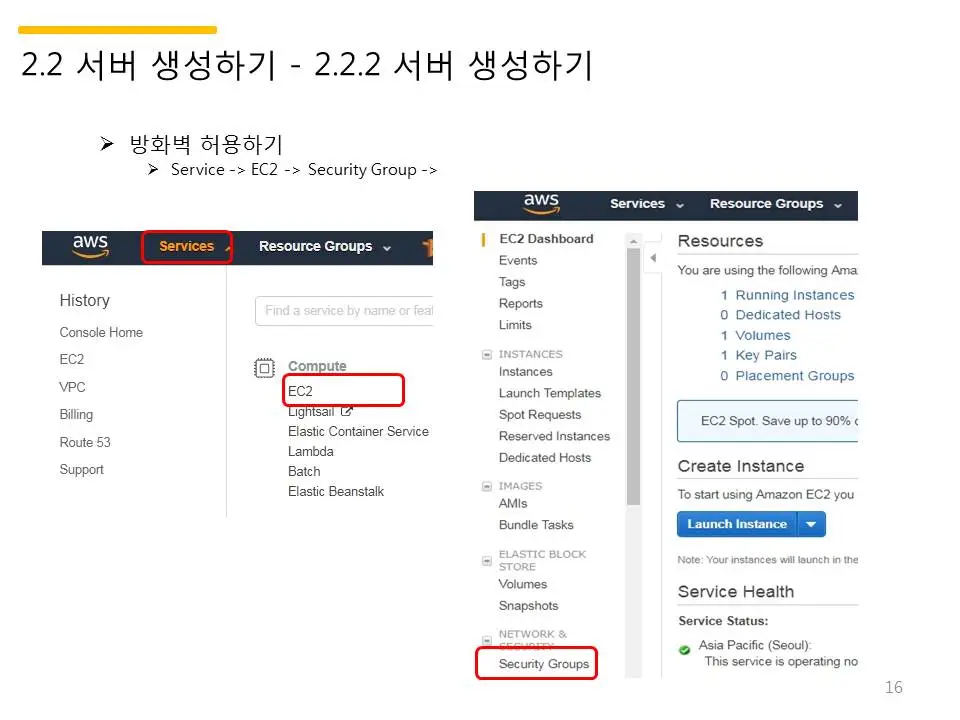960x720 pixels.
Task: Open Snapshots in sidebar
Action: click(528, 606)
